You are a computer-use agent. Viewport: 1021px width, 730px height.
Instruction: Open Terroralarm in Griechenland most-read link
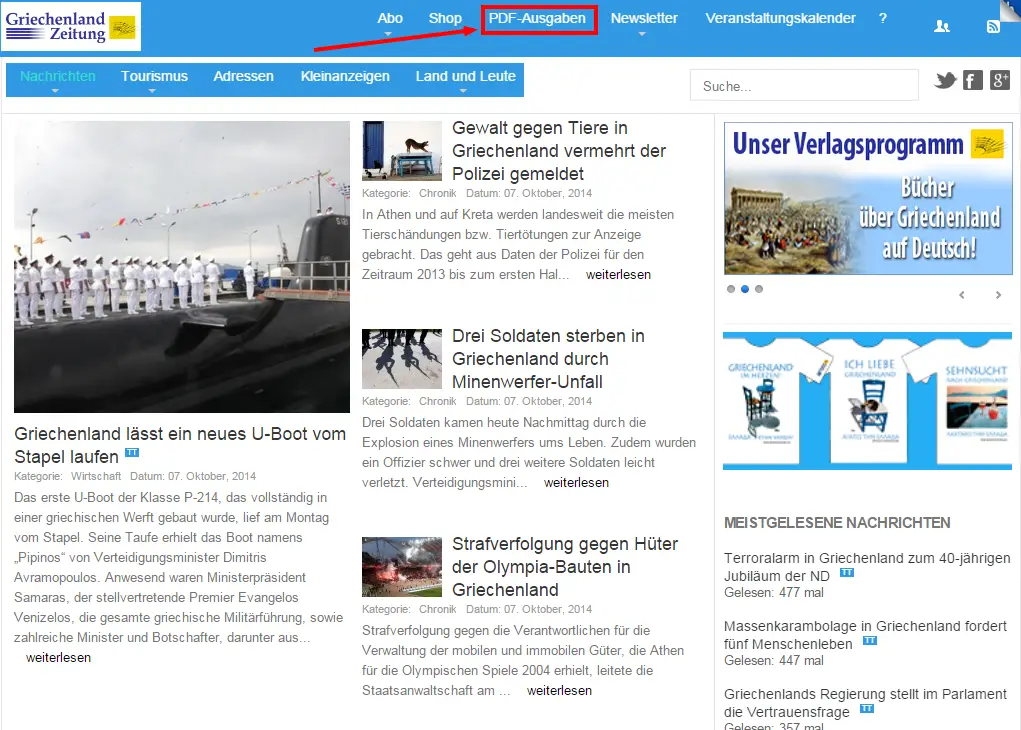[867, 567]
